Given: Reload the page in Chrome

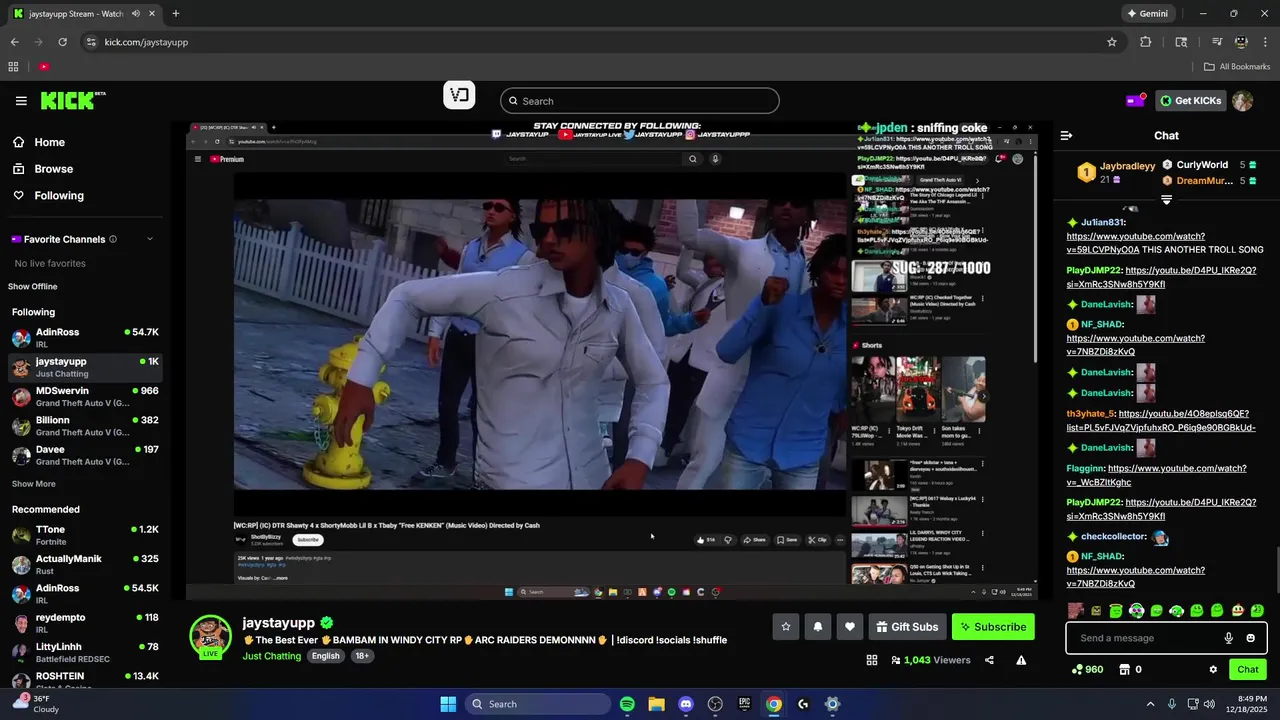Looking at the screenshot, I should 62,42.
